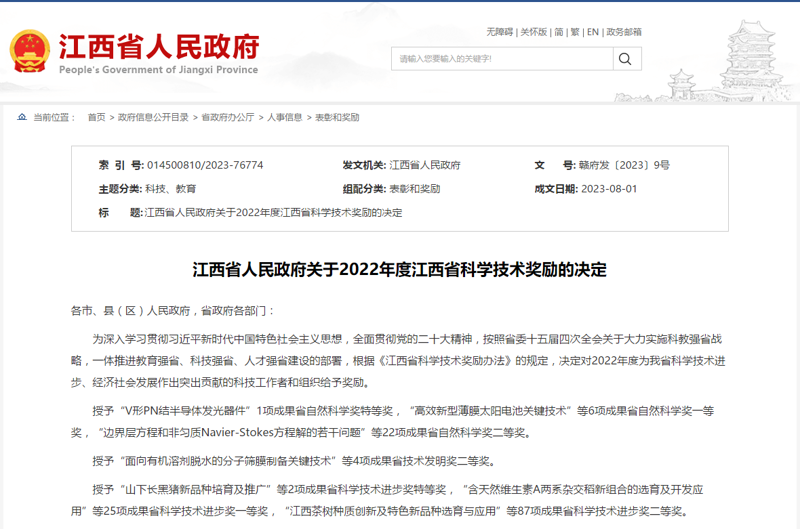Image resolution: width=800 pixels, height=529 pixels.
Task: Click the date 2023-08-01
Action: pyautogui.click(x=609, y=189)
